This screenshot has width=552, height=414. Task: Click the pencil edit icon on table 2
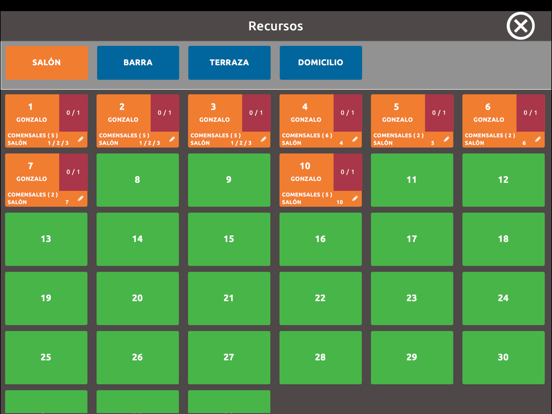172,139
